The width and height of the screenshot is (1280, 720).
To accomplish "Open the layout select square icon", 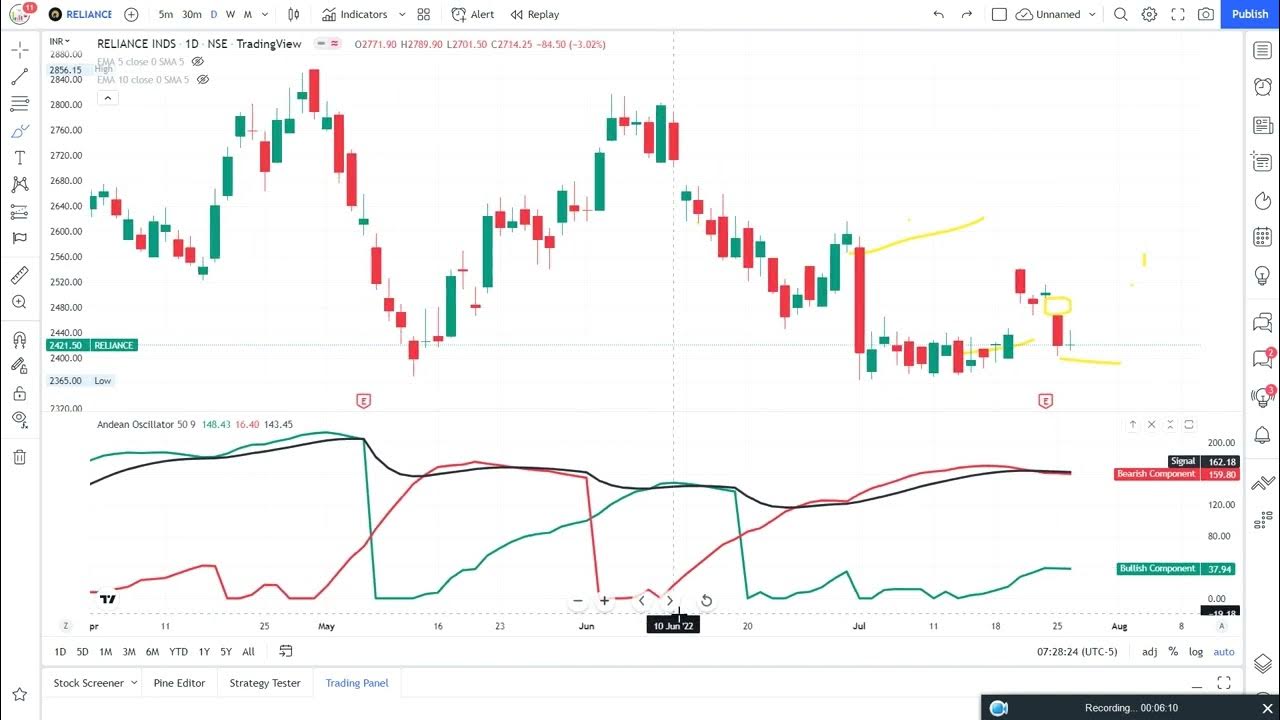I will [999, 14].
